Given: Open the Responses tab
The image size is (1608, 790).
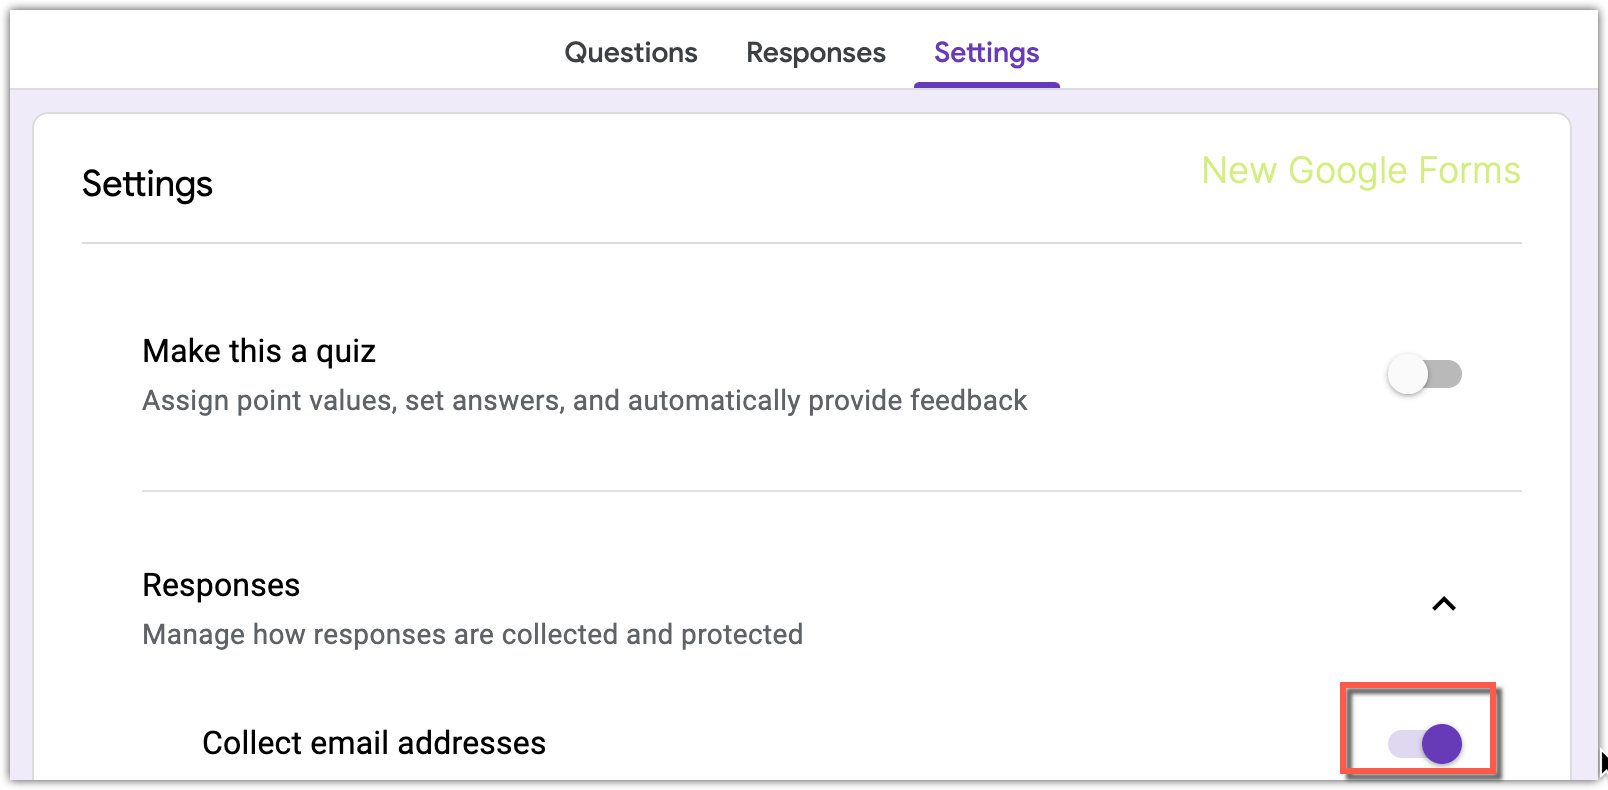Looking at the screenshot, I should click(x=816, y=52).
